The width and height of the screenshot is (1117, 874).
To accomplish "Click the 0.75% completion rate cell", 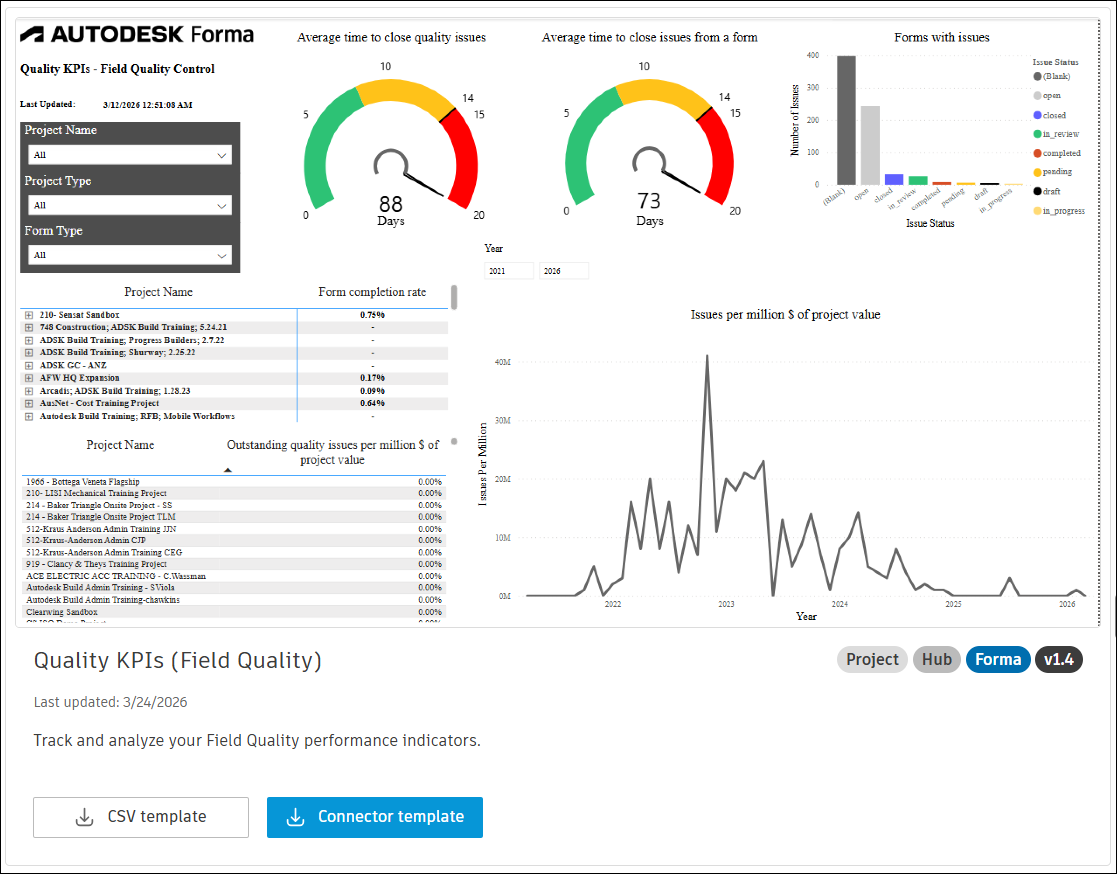I will [372, 315].
